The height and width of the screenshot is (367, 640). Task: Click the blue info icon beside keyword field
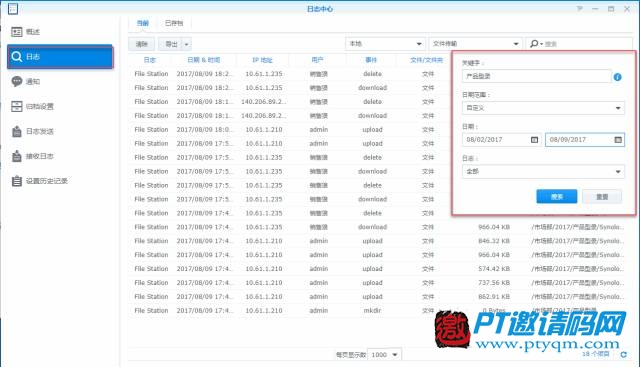tap(618, 77)
